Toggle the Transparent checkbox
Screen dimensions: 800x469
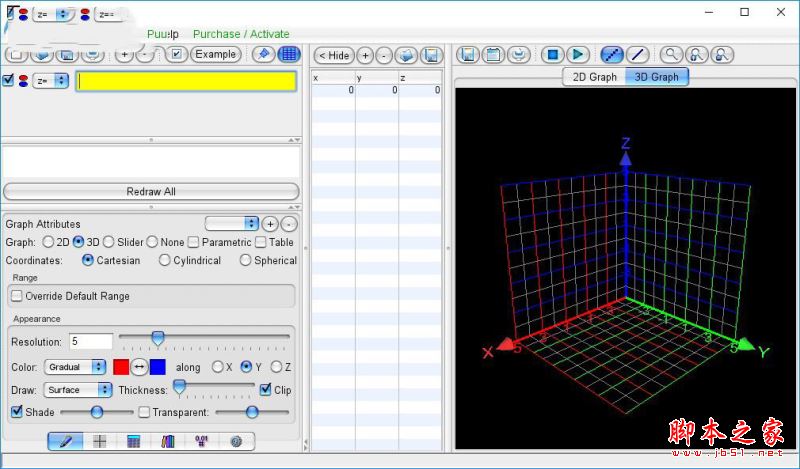pos(144,412)
